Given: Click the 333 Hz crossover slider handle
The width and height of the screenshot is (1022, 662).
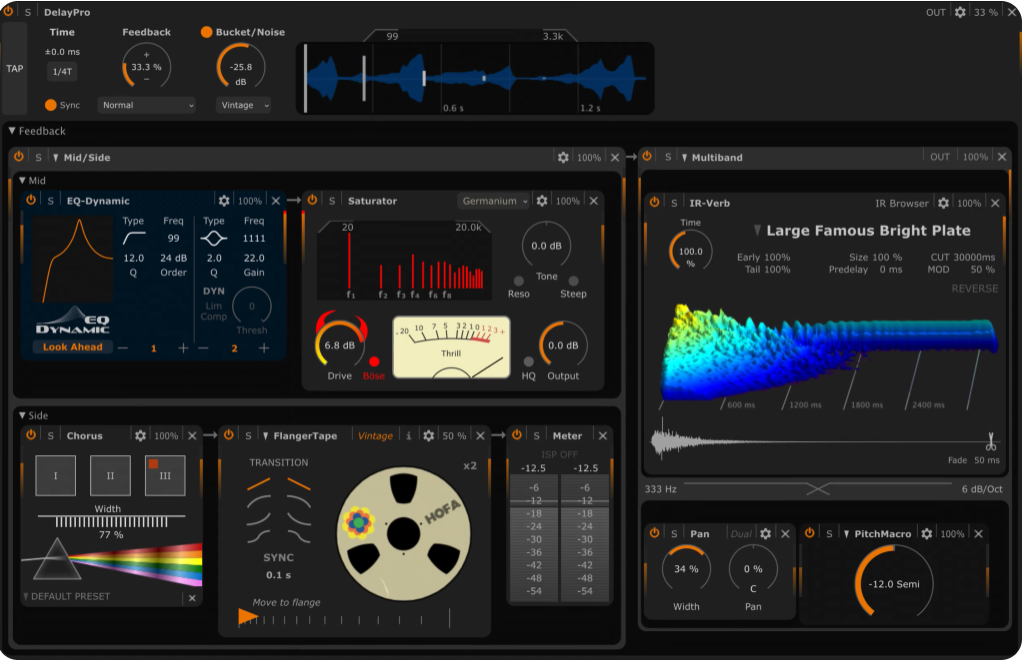Looking at the screenshot, I should click(817, 489).
